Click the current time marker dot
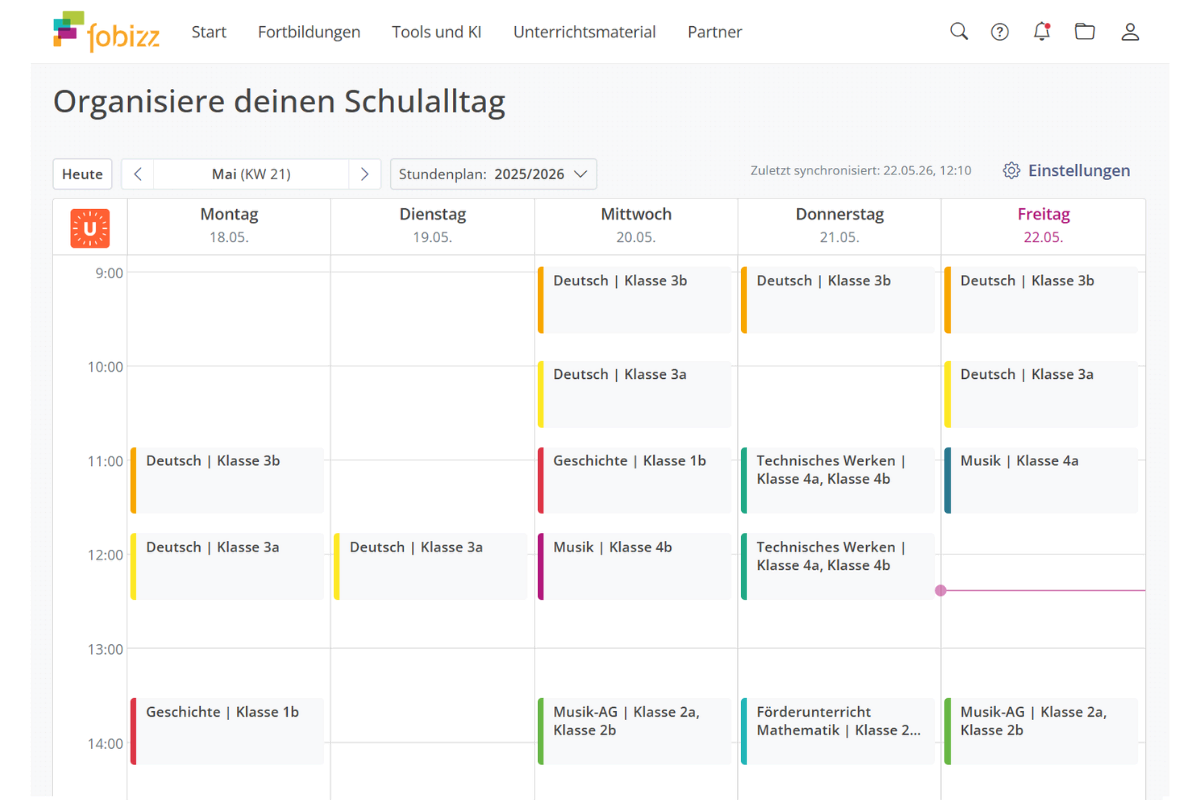This screenshot has height=800, width=1200. point(941,590)
